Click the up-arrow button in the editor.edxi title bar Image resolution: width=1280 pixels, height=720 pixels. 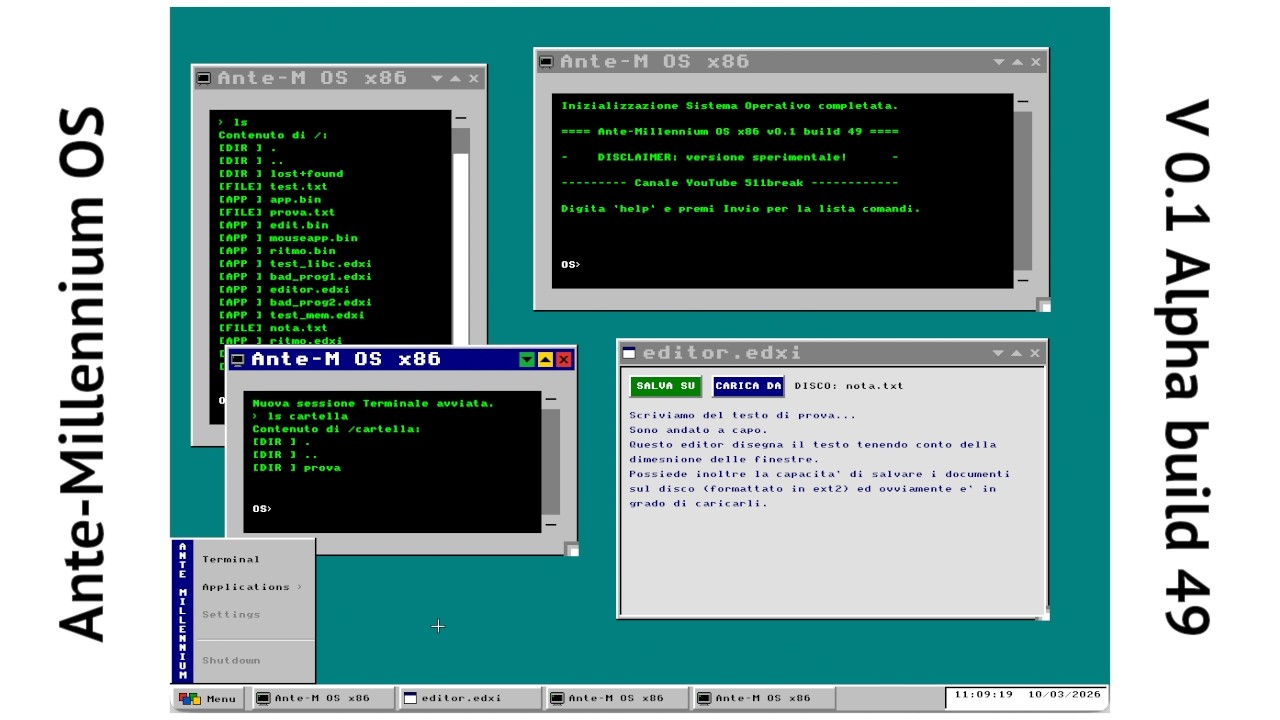pyautogui.click(x=1016, y=353)
